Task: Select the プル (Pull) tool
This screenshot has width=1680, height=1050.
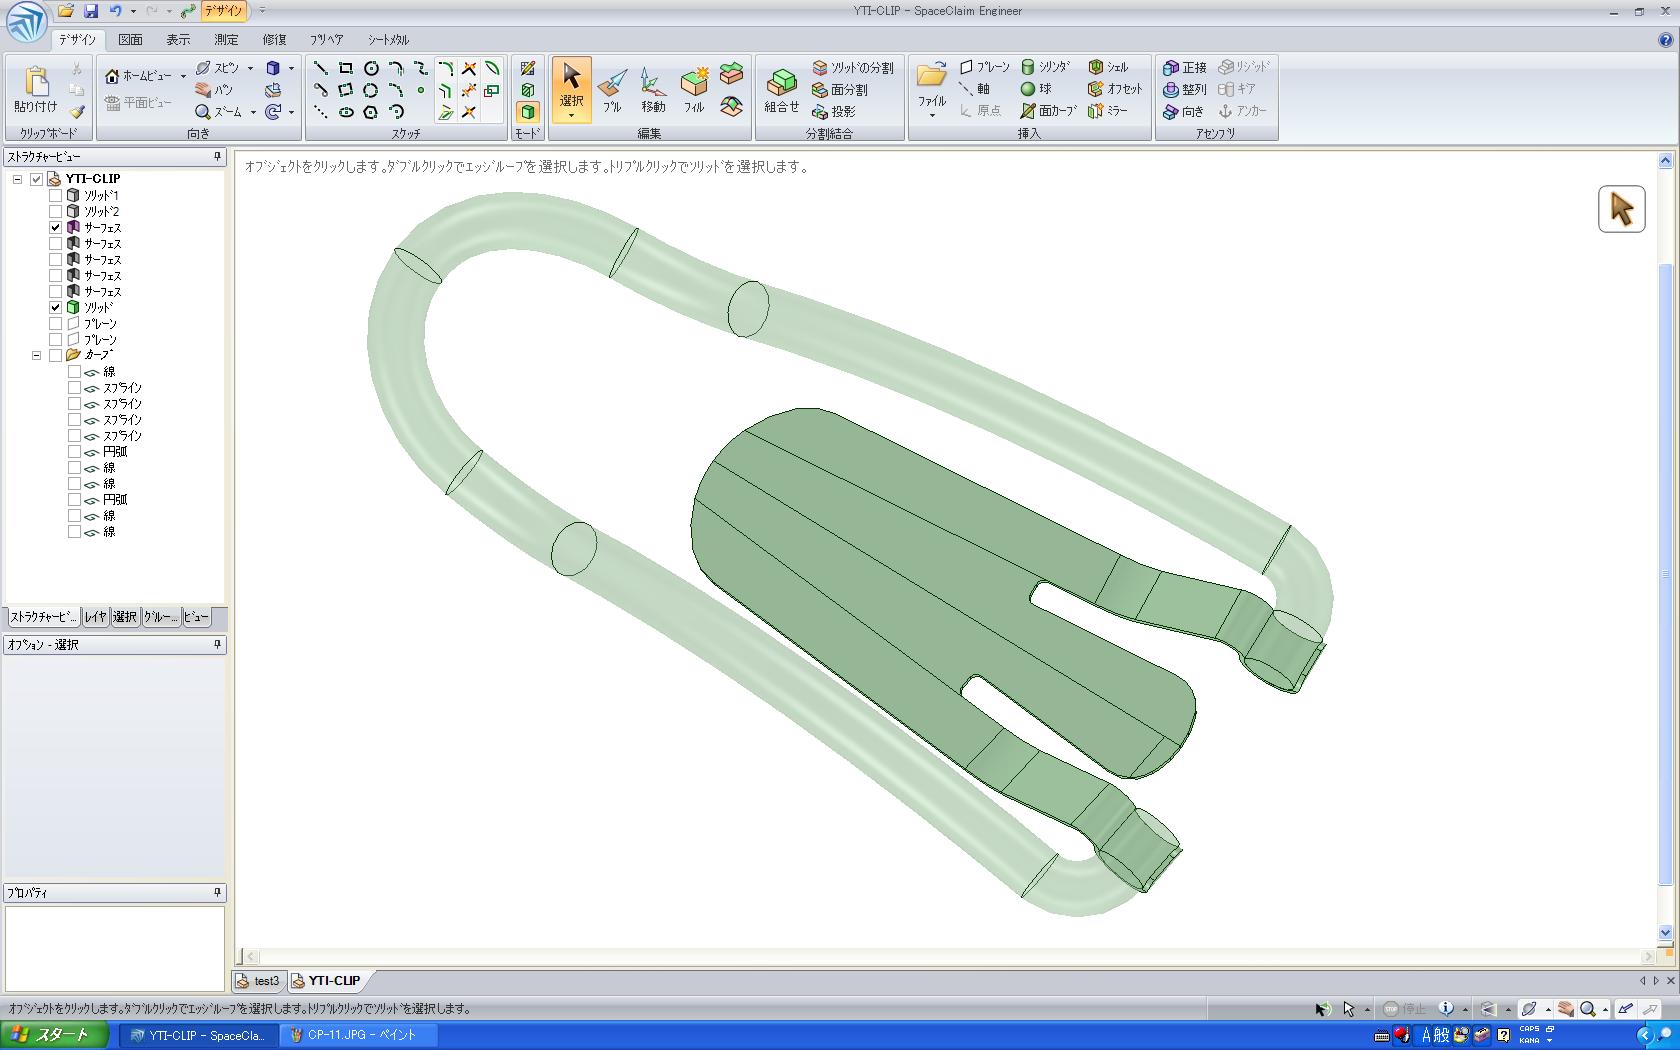Action: [612, 90]
